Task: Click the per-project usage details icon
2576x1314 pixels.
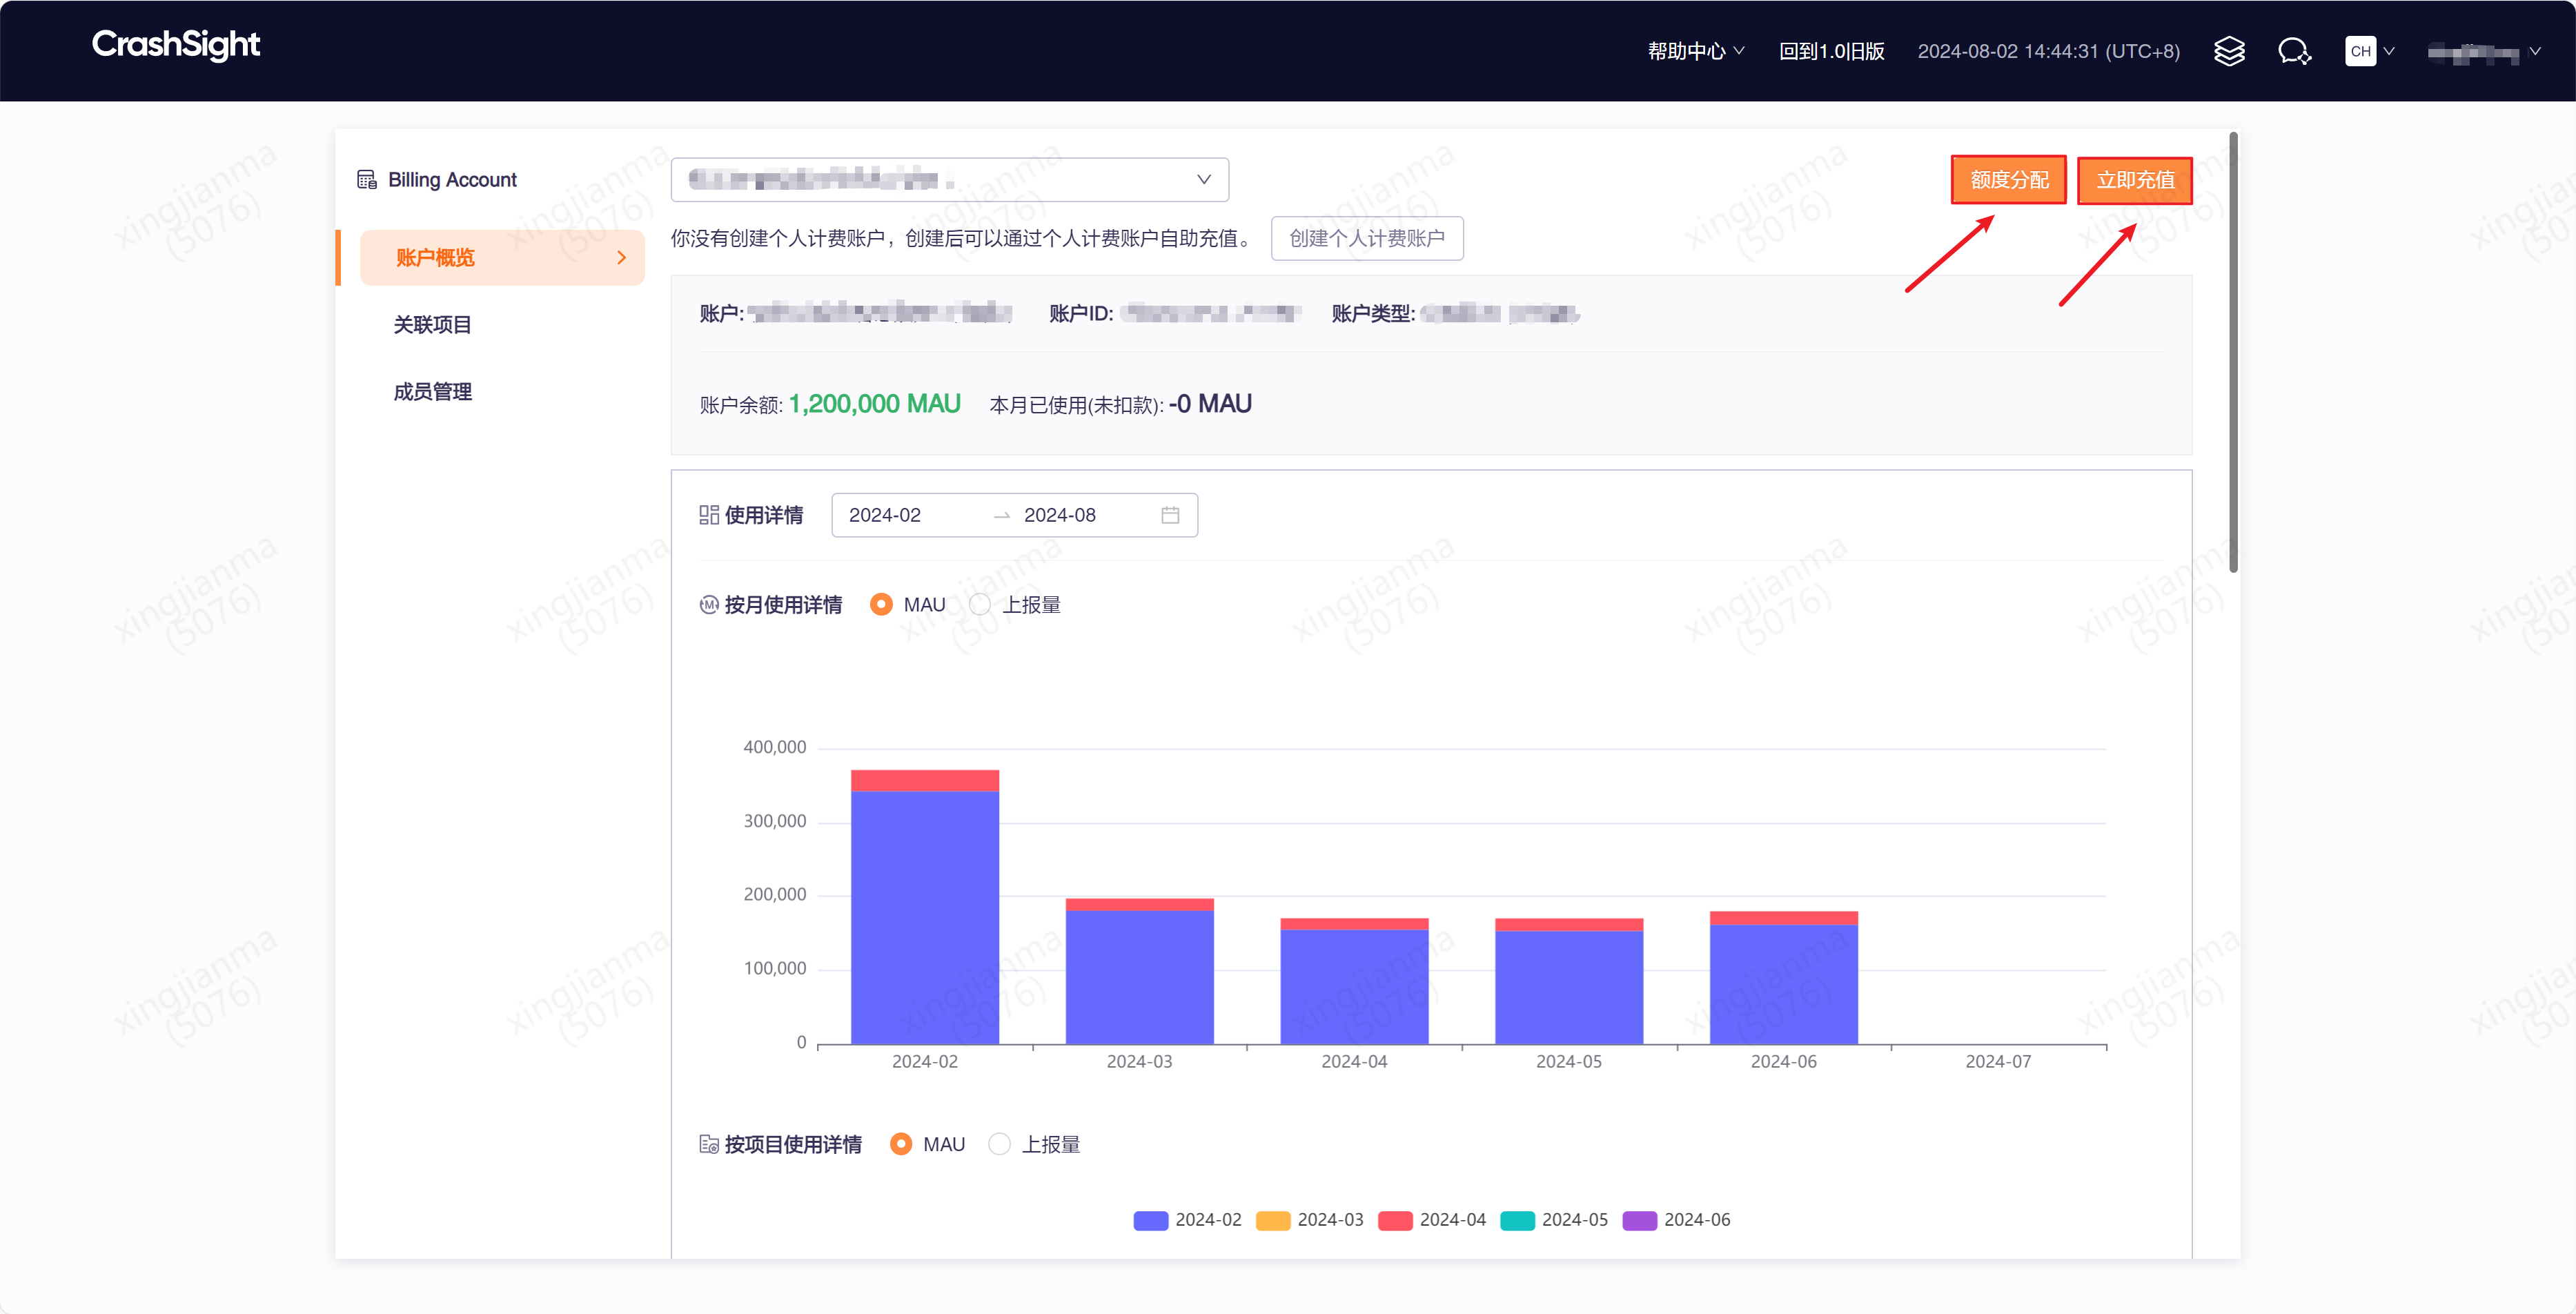Action: [709, 1144]
